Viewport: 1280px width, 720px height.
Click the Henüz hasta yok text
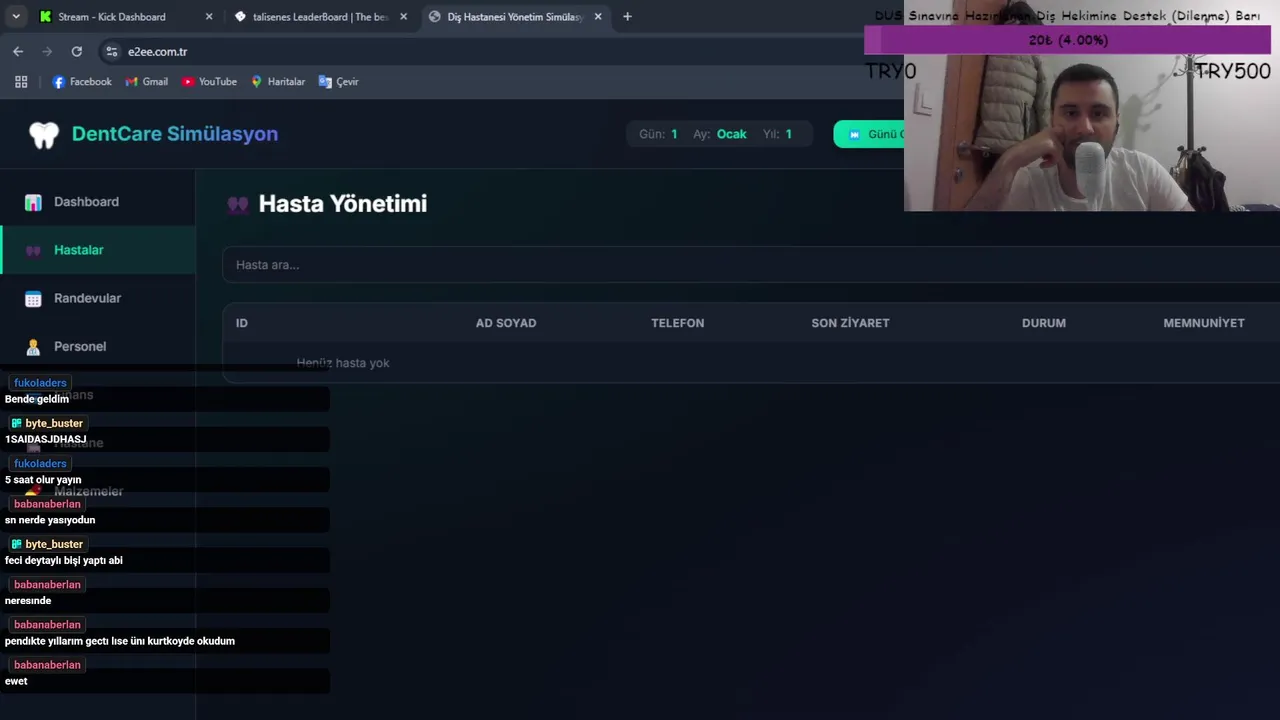pos(343,363)
